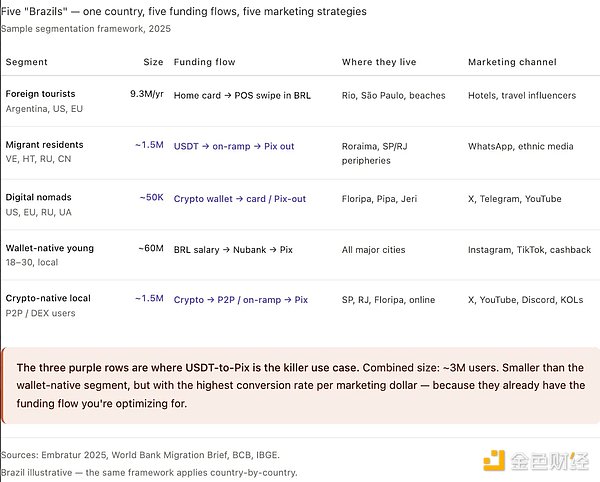This screenshot has height=482, width=600.
Task: Click the Crypto-native local '~1.5M' size
Action: click(x=149, y=298)
